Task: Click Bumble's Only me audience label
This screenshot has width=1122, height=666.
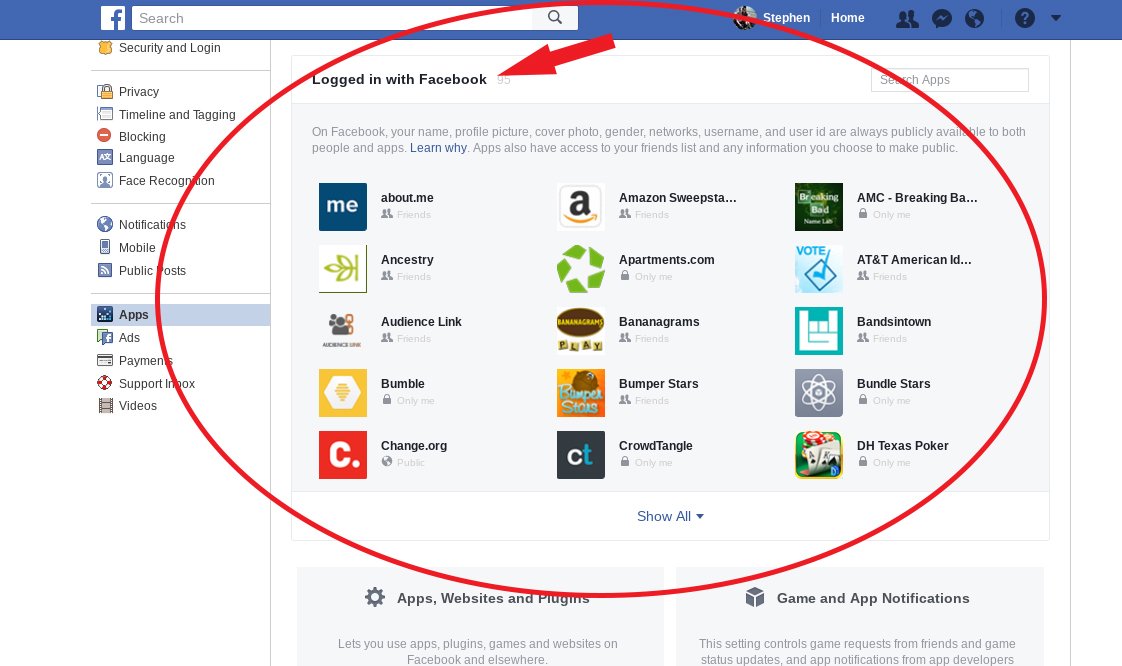Action: point(416,401)
